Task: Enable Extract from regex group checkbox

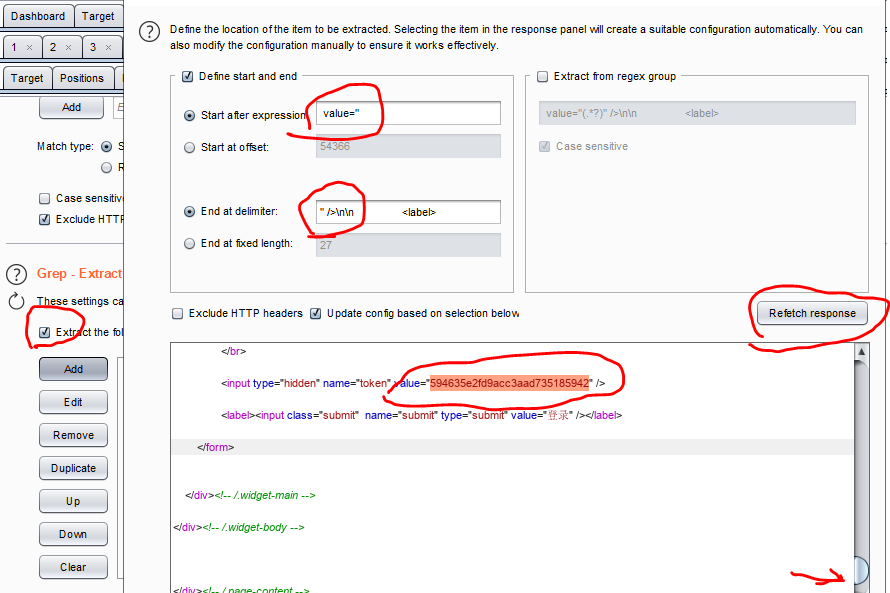Action: click(x=543, y=76)
